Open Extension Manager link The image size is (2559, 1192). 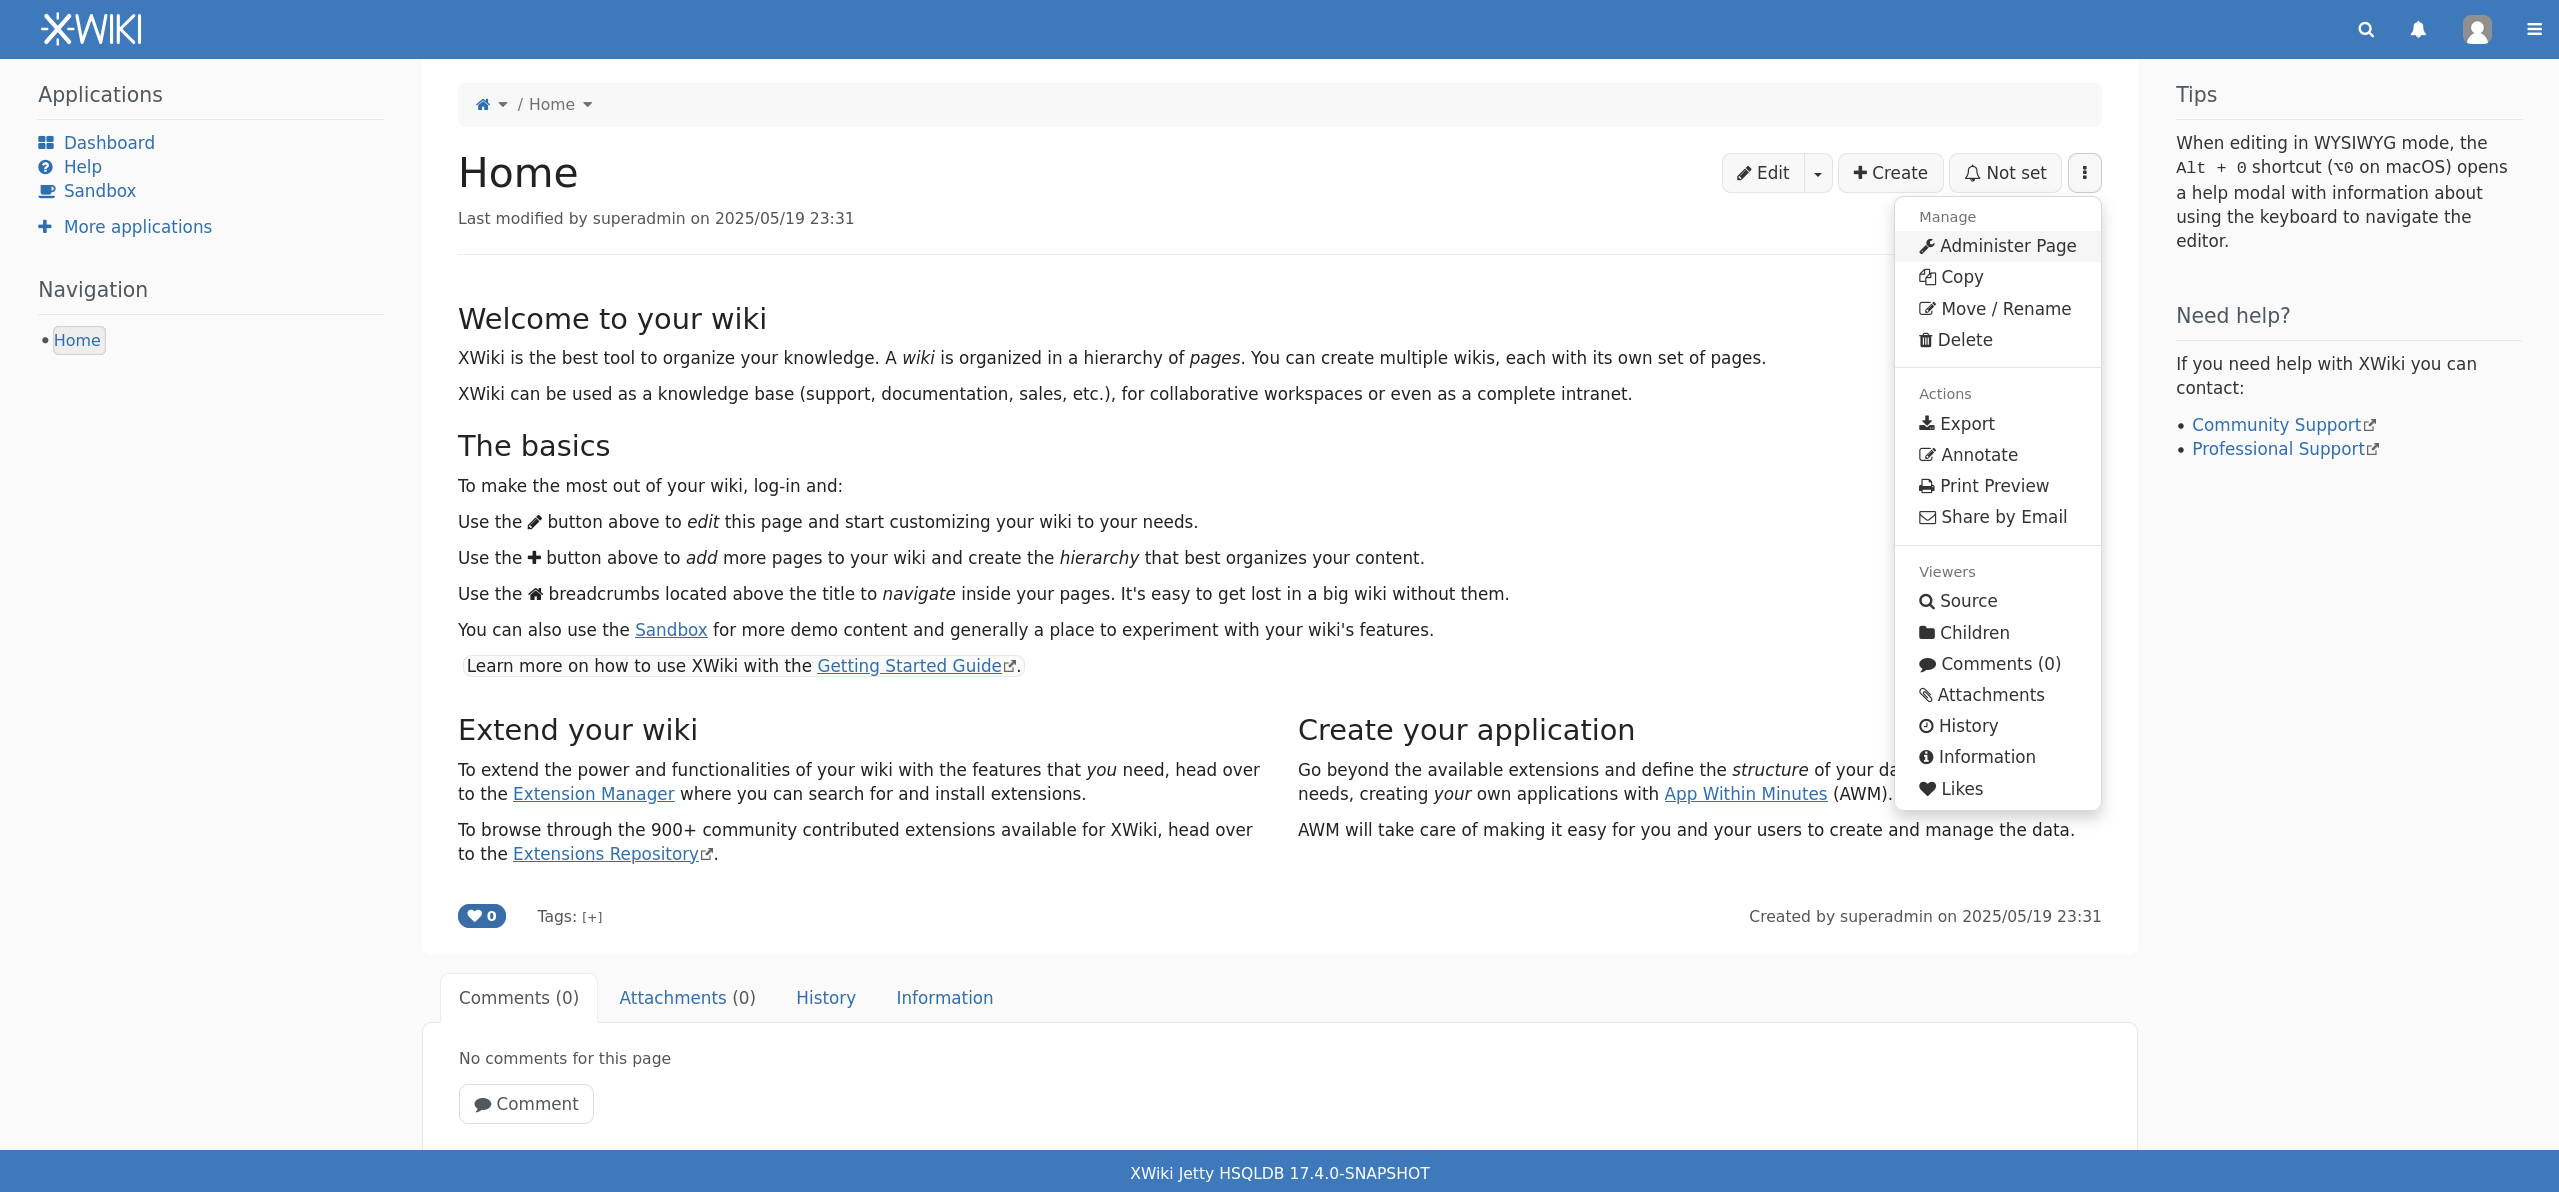tap(594, 794)
